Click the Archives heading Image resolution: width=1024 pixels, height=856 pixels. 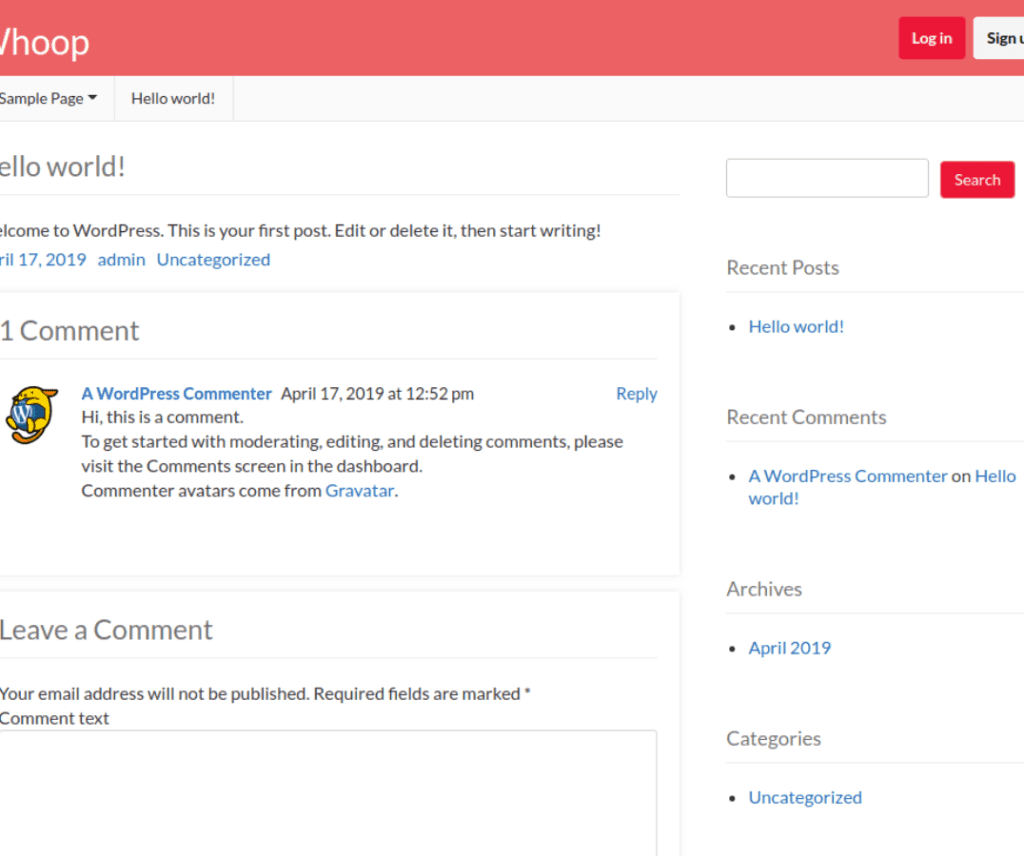point(764,589)
